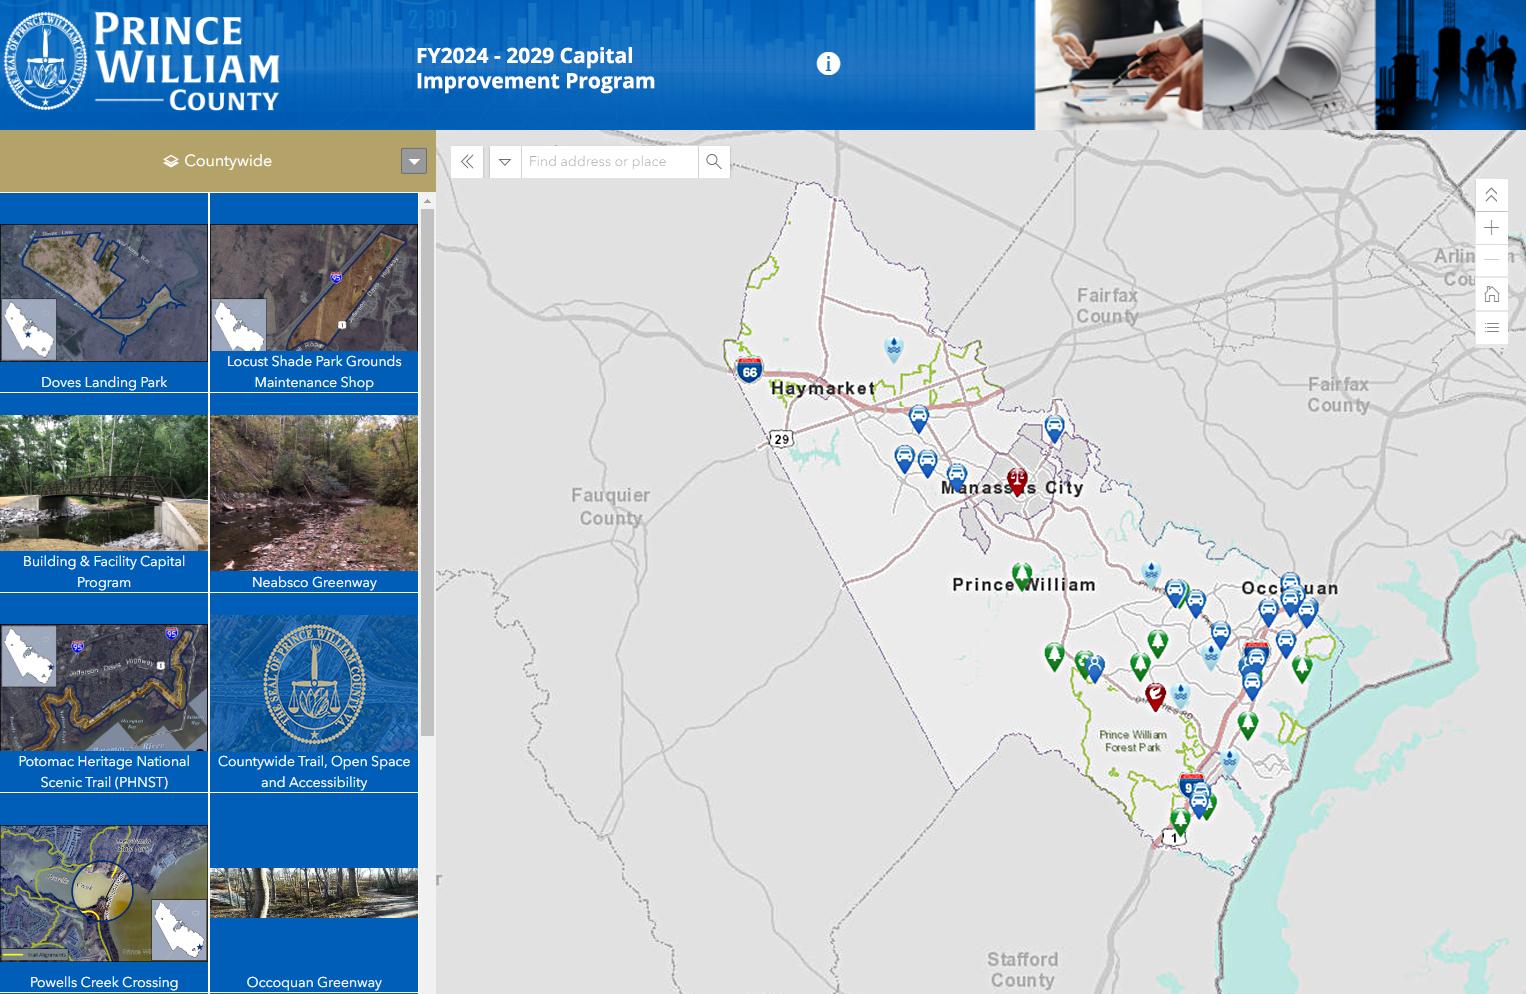Image resolution: width=1526 pixels, height=994 pixels.
Task: Collapse the map tools with double-chevron up
Action: tap(1491, 195)
